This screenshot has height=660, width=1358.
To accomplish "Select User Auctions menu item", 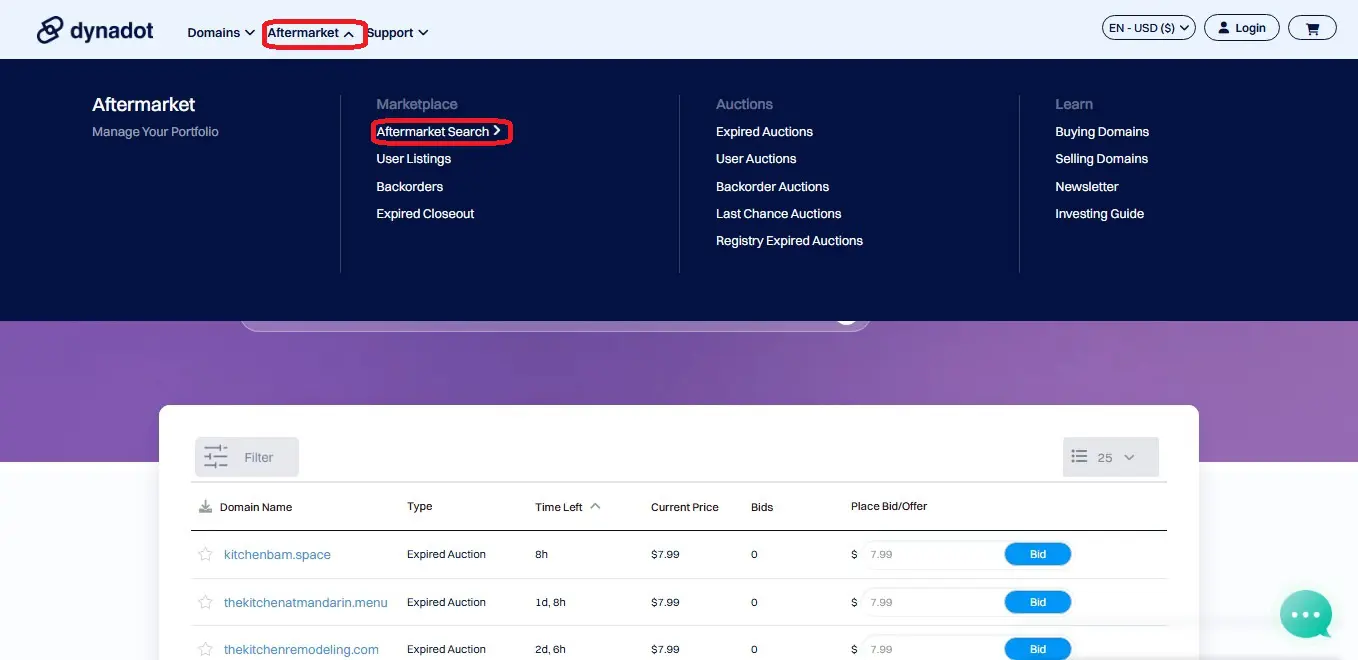I will (756, 159).
